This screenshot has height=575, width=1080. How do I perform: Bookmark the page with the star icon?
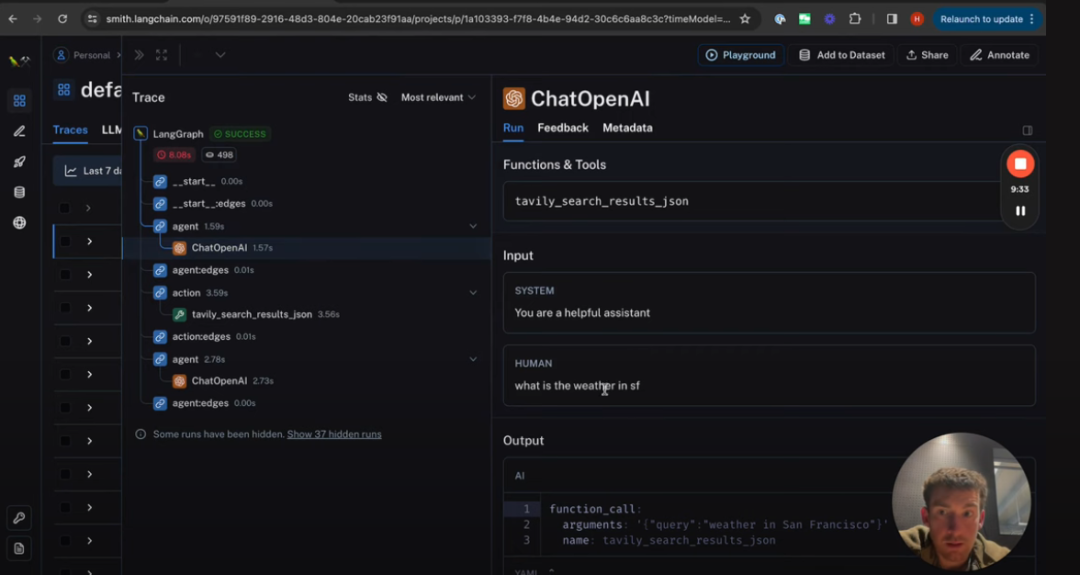tap(745, 19)
